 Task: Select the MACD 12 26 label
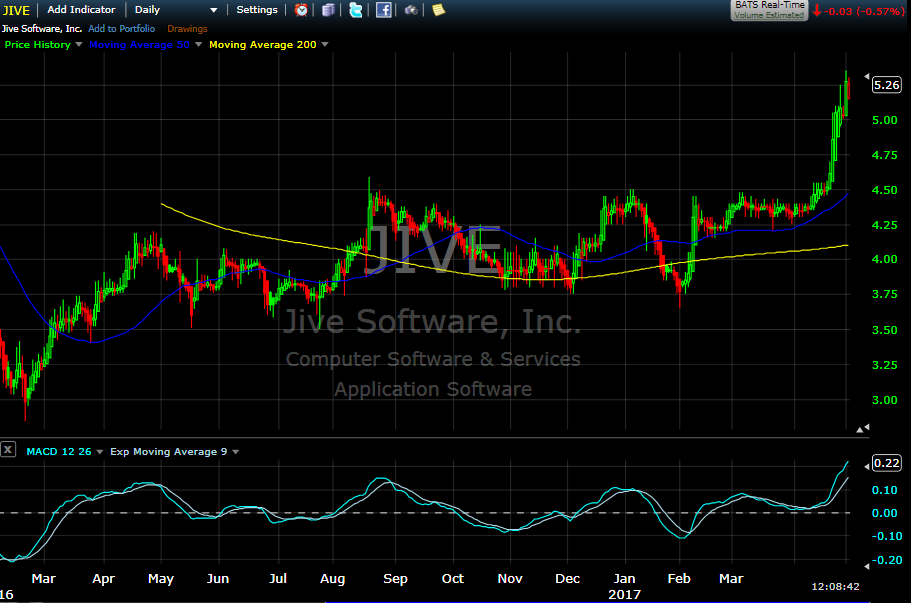point(59,451)
